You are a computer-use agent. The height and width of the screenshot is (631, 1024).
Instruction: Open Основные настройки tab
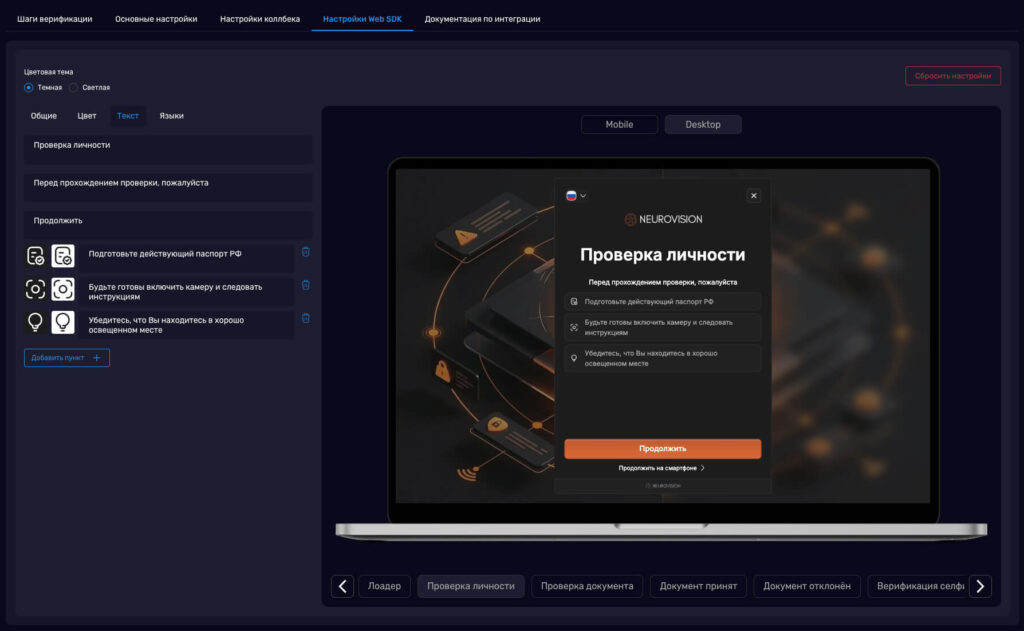[156, 19]
